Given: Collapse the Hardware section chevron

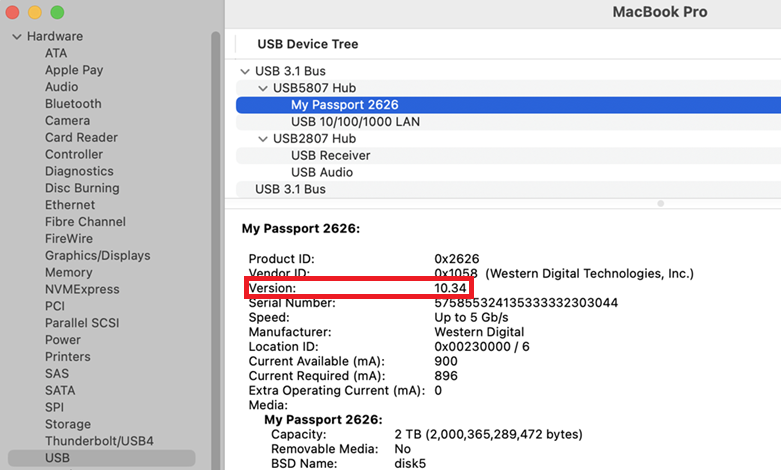Looking at the screenshot, I should 16,37.
